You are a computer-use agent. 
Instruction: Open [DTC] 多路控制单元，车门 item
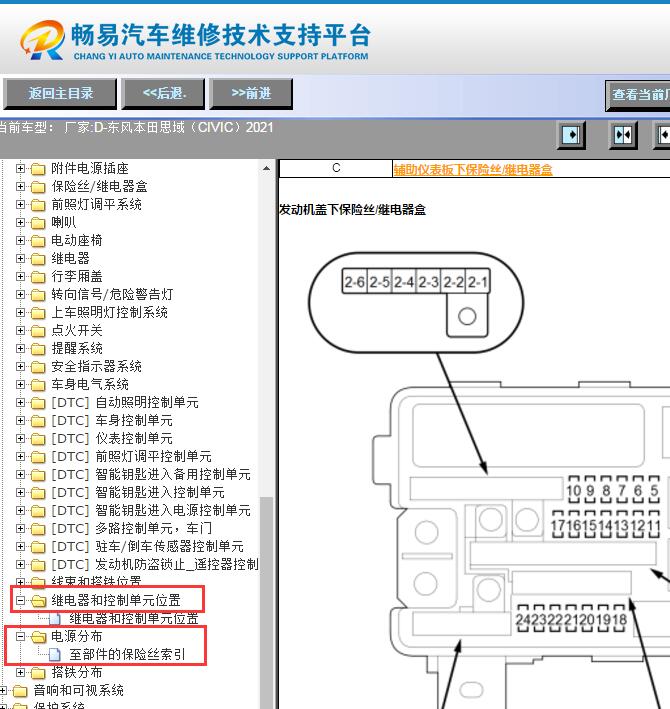(131, 529)
